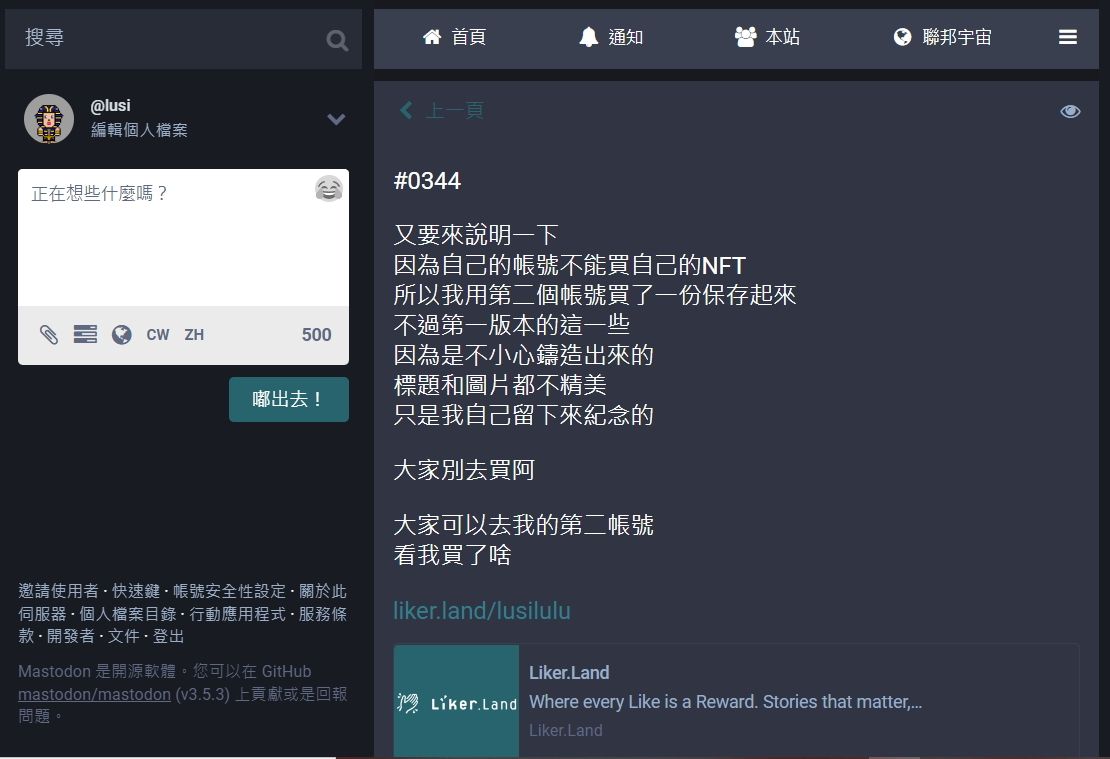The width and height of the screenshot is (1110, 759).
Task: Open the 首頁 home tab
Action: click(454, 37)
